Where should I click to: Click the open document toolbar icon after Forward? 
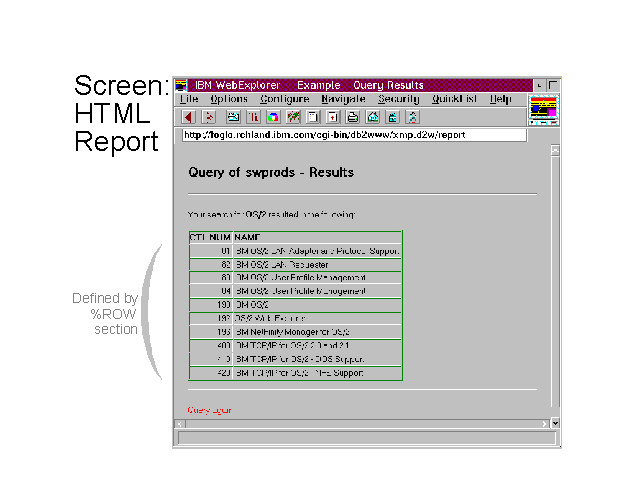233,117
